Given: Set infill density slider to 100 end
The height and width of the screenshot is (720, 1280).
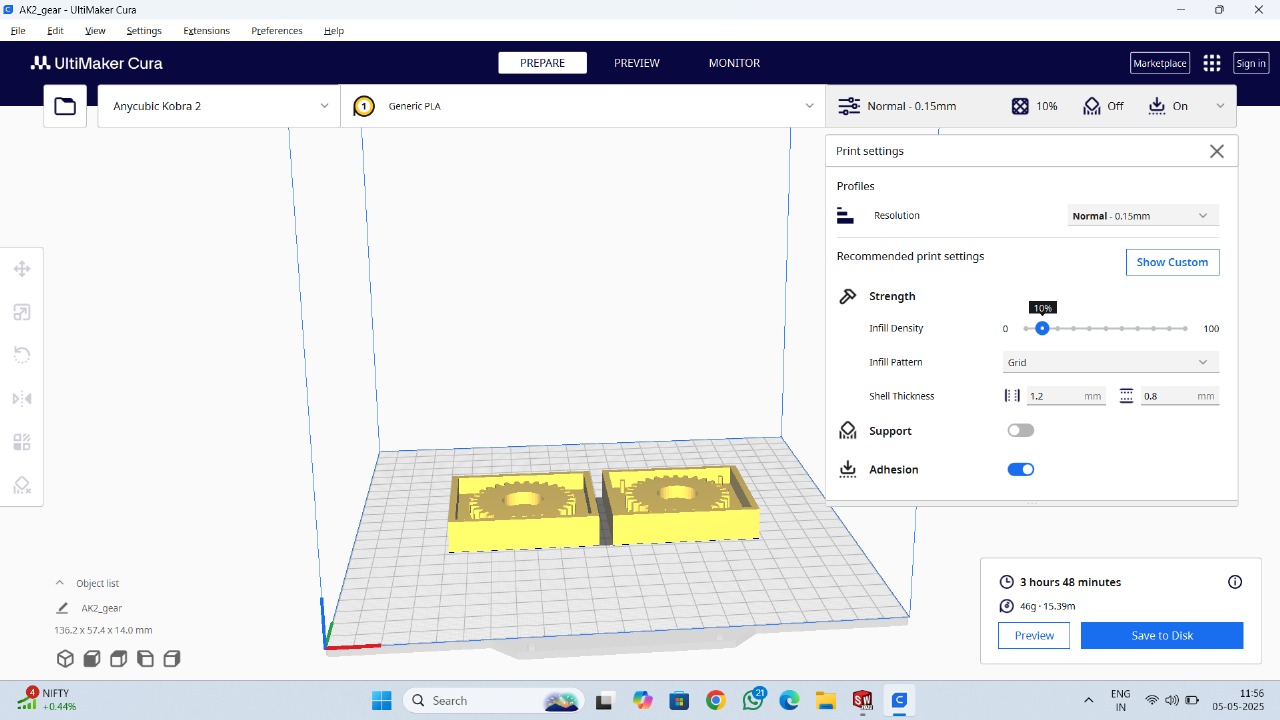Looking at the screenshot, I should pyautogui.click(x=1185, y=328).
